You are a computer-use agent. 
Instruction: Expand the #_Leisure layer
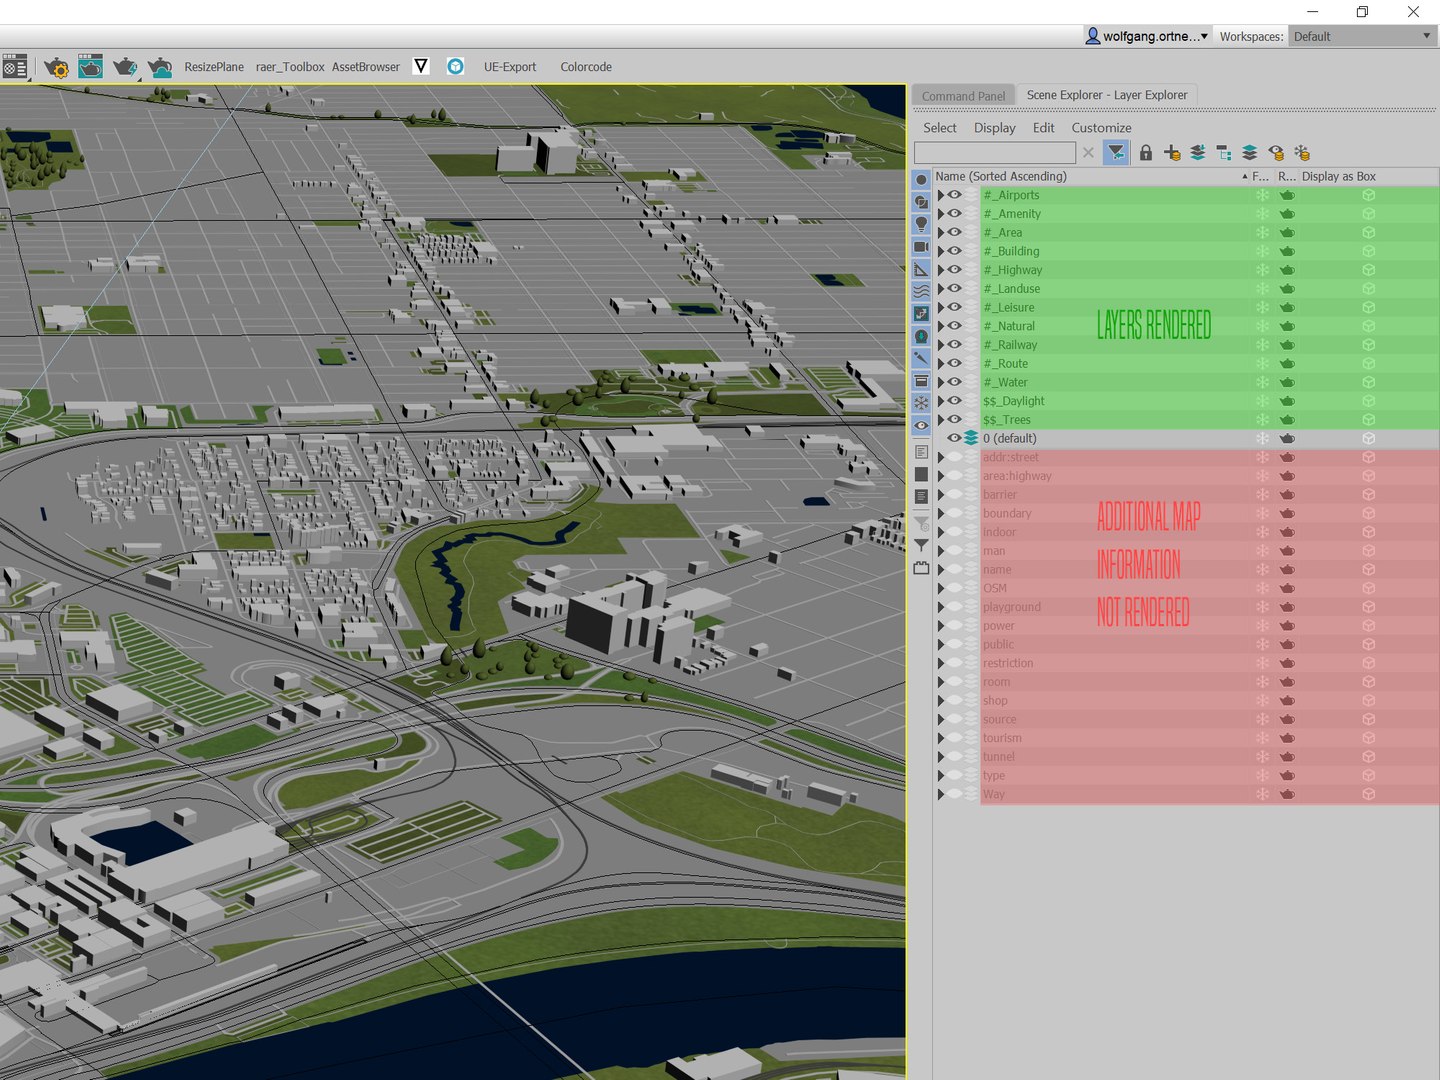pos(941,307)
